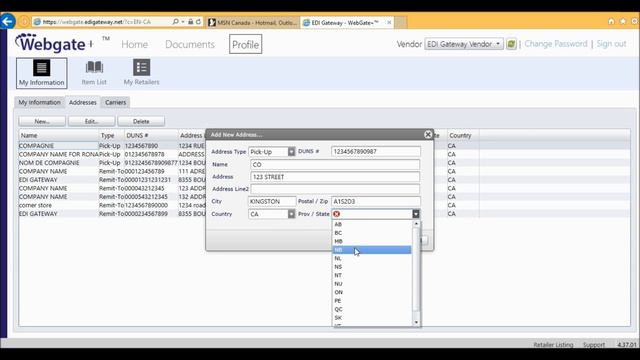Open the browser home icon
This screenshot has height=360, width=640.
pyautogui.click(x=611, y=21)
